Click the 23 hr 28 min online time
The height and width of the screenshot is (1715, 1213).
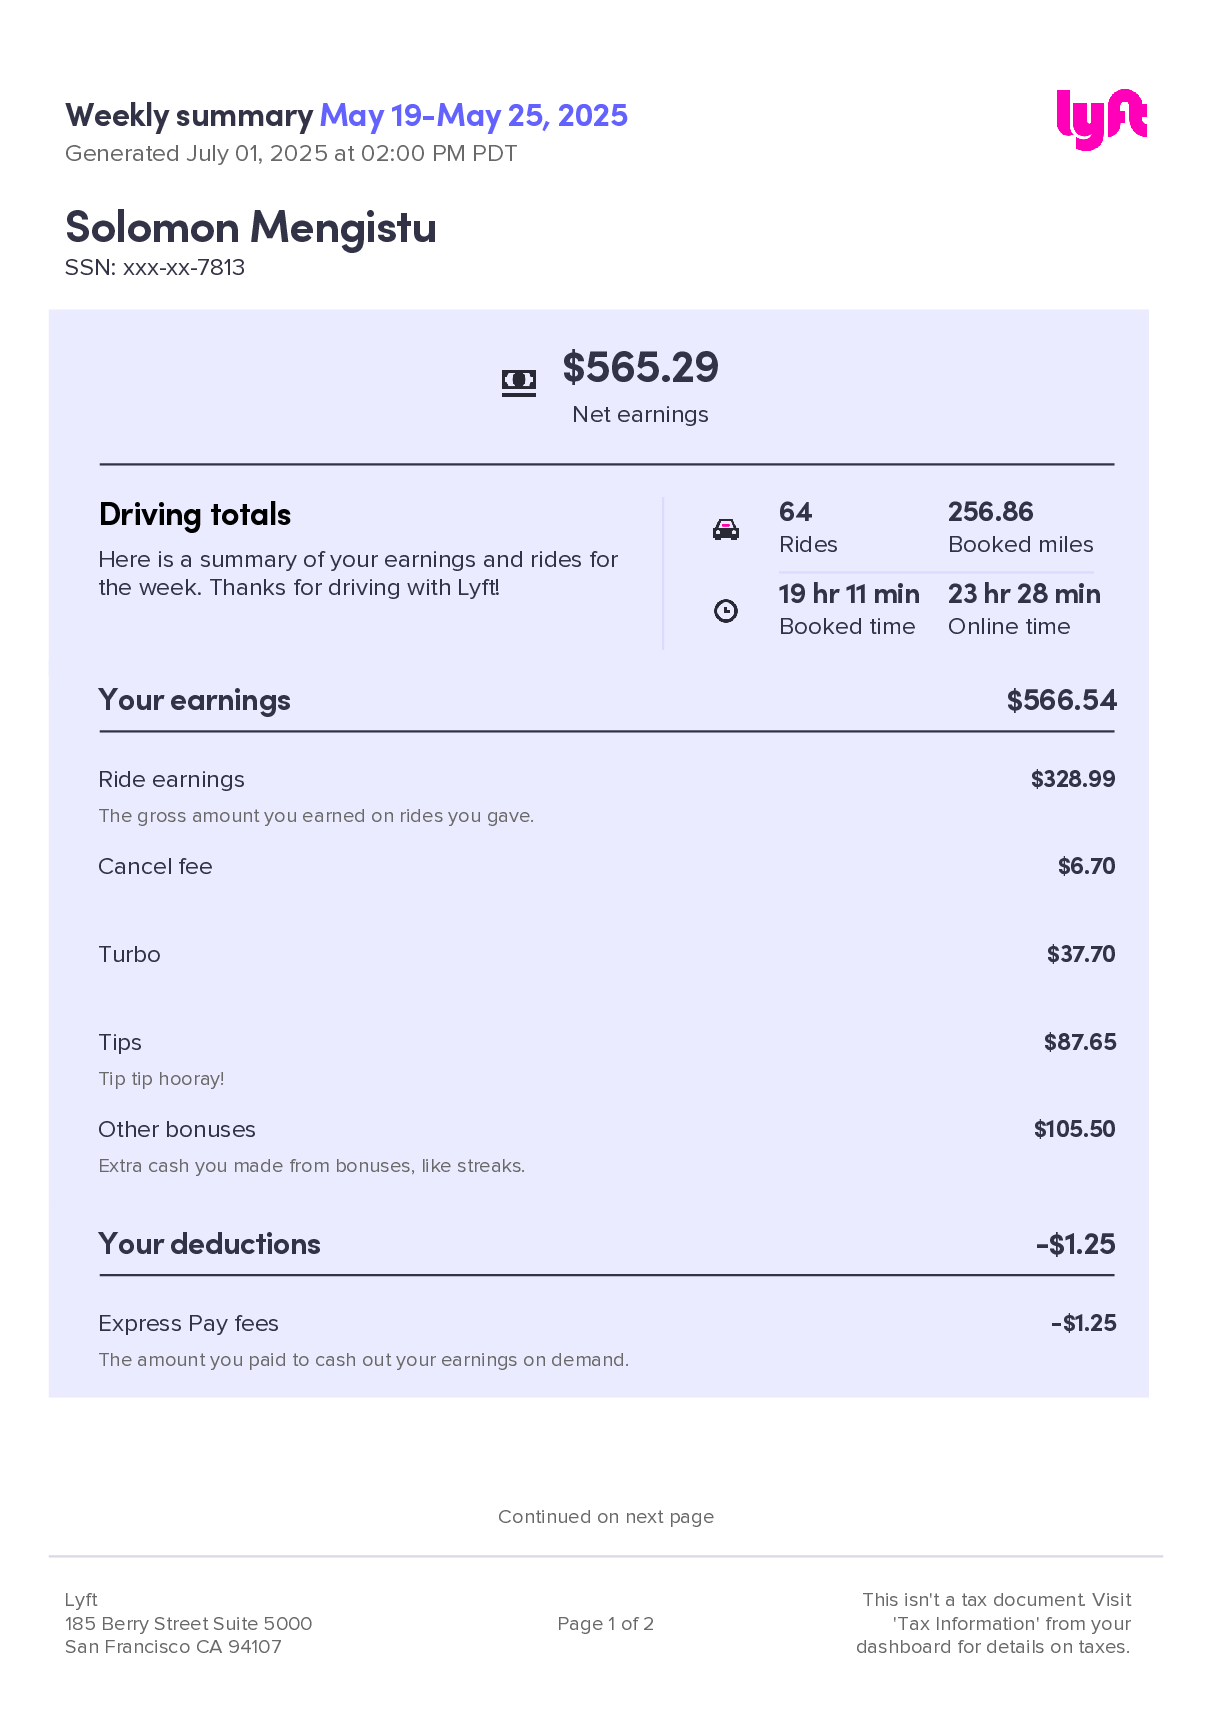coord(1024,594)
